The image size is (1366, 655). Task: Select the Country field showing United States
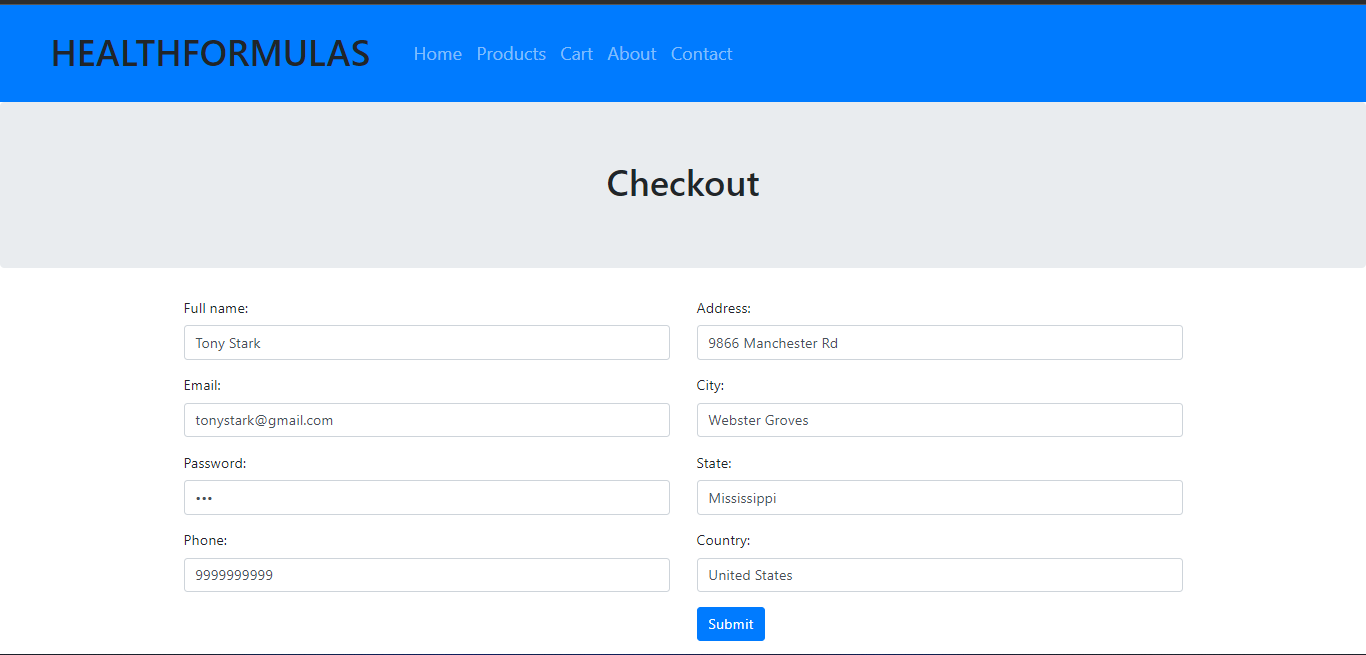pyautogui.click(x=939, y=574)
